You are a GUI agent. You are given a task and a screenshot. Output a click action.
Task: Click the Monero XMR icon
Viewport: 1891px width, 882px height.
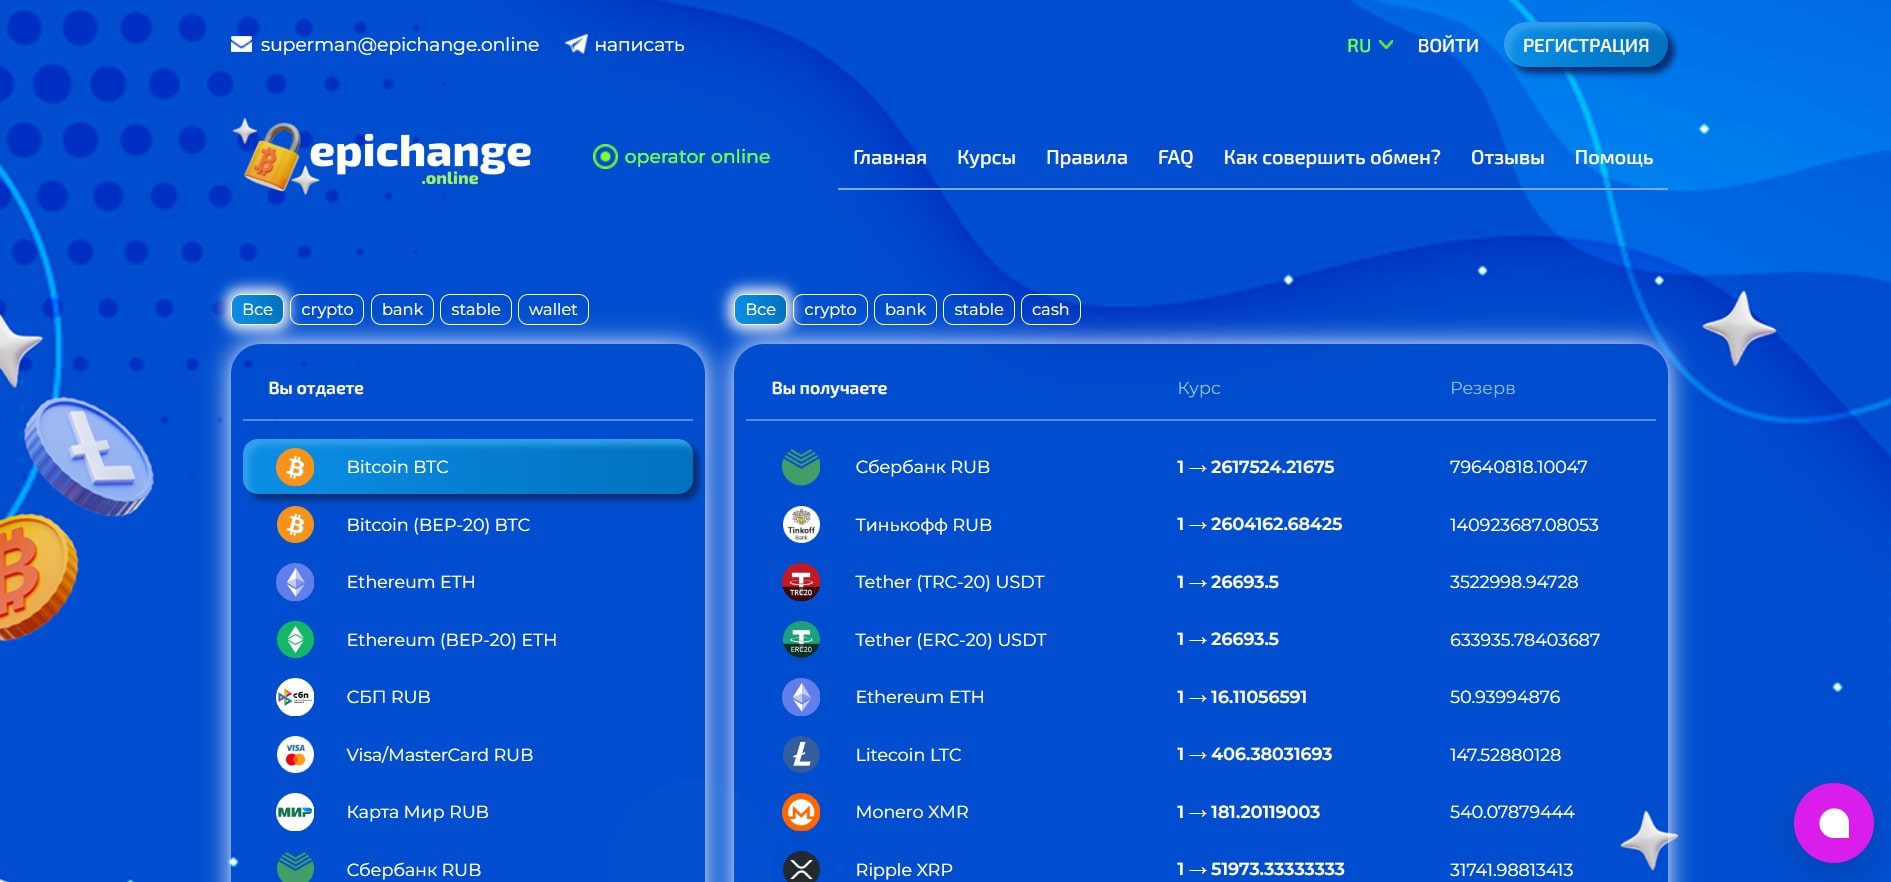[x=801, y=812]
